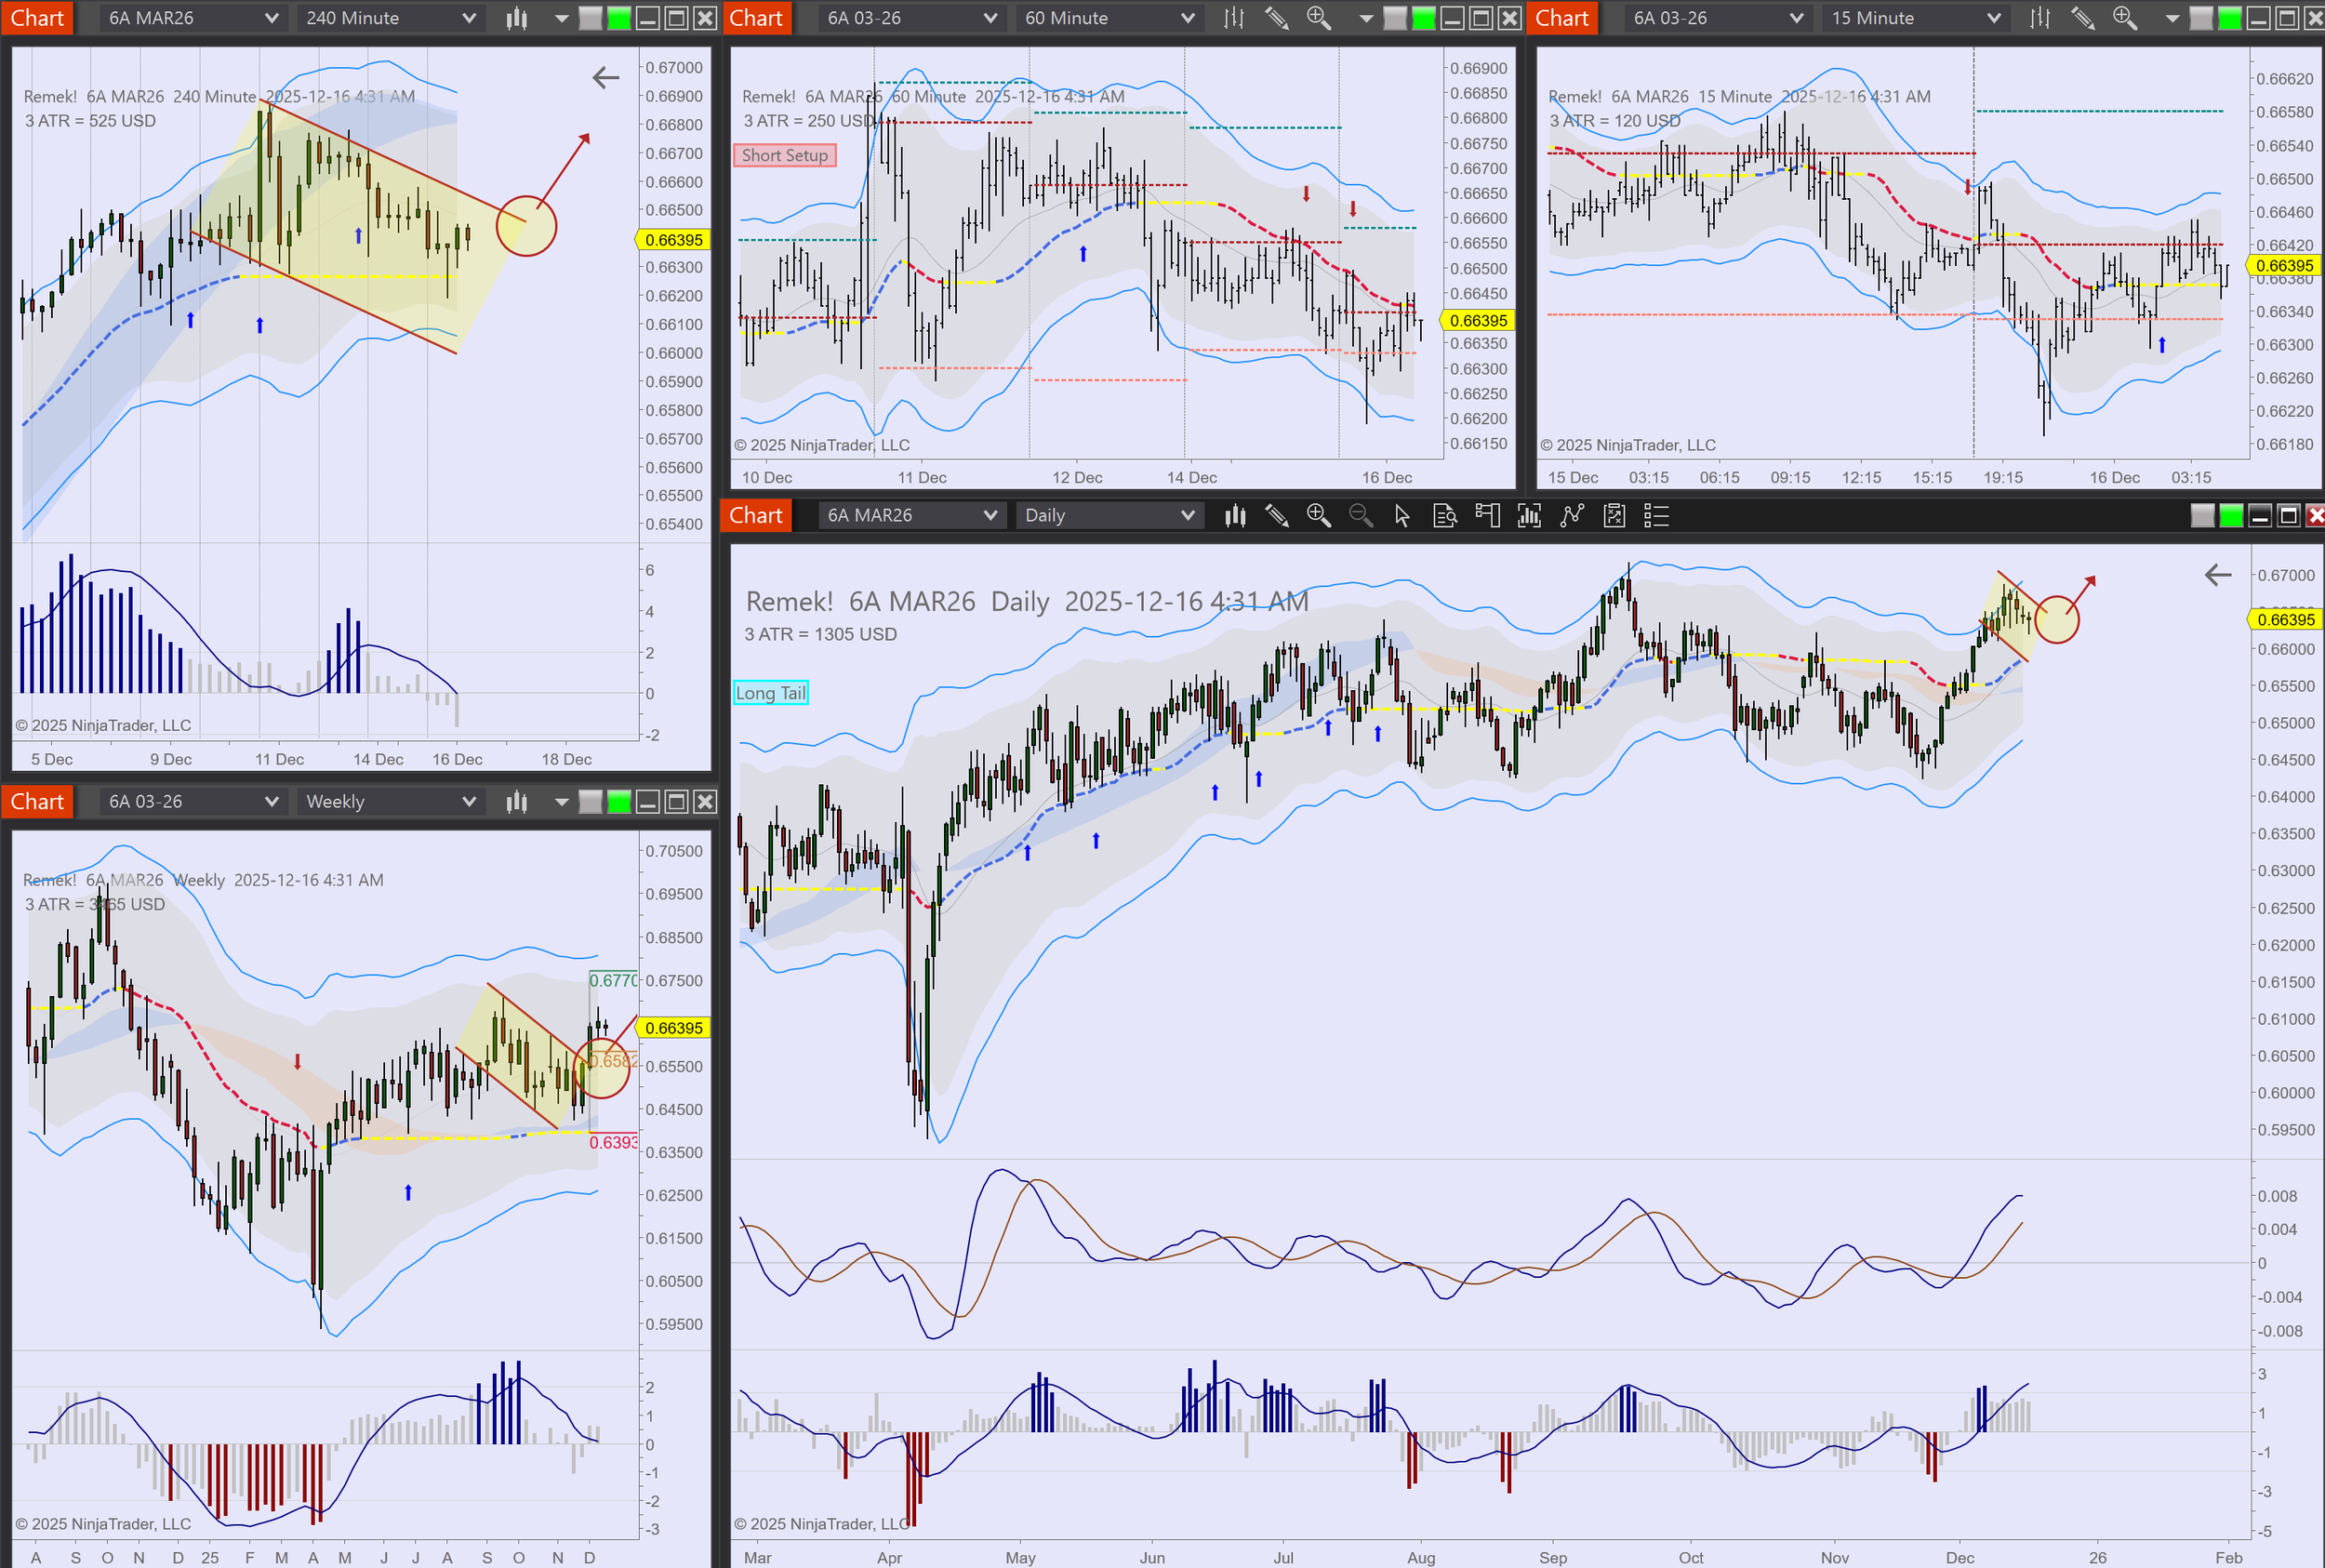The height and width of the screenshot is (1568, 2325).
Task: Open Chart Trader icon in Daily toolbar
Action: (1487, 515)
